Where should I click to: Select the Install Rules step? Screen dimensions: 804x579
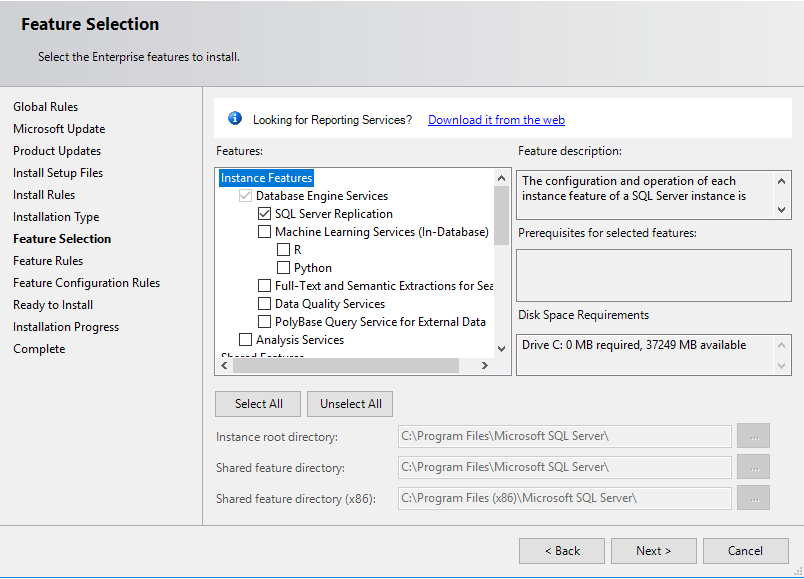(44, 195)
